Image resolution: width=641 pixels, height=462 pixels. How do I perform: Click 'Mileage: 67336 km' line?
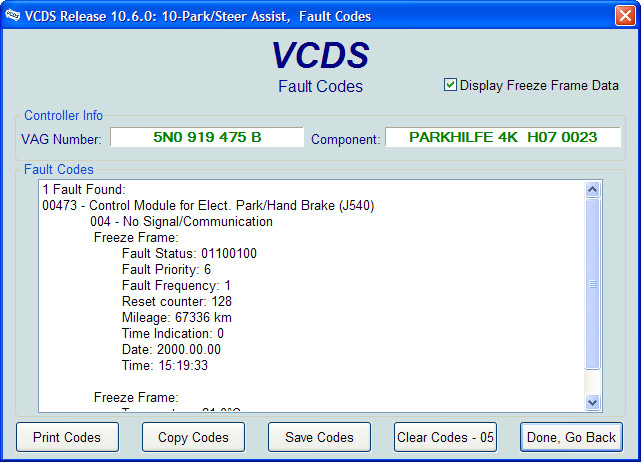coord(177,317)
